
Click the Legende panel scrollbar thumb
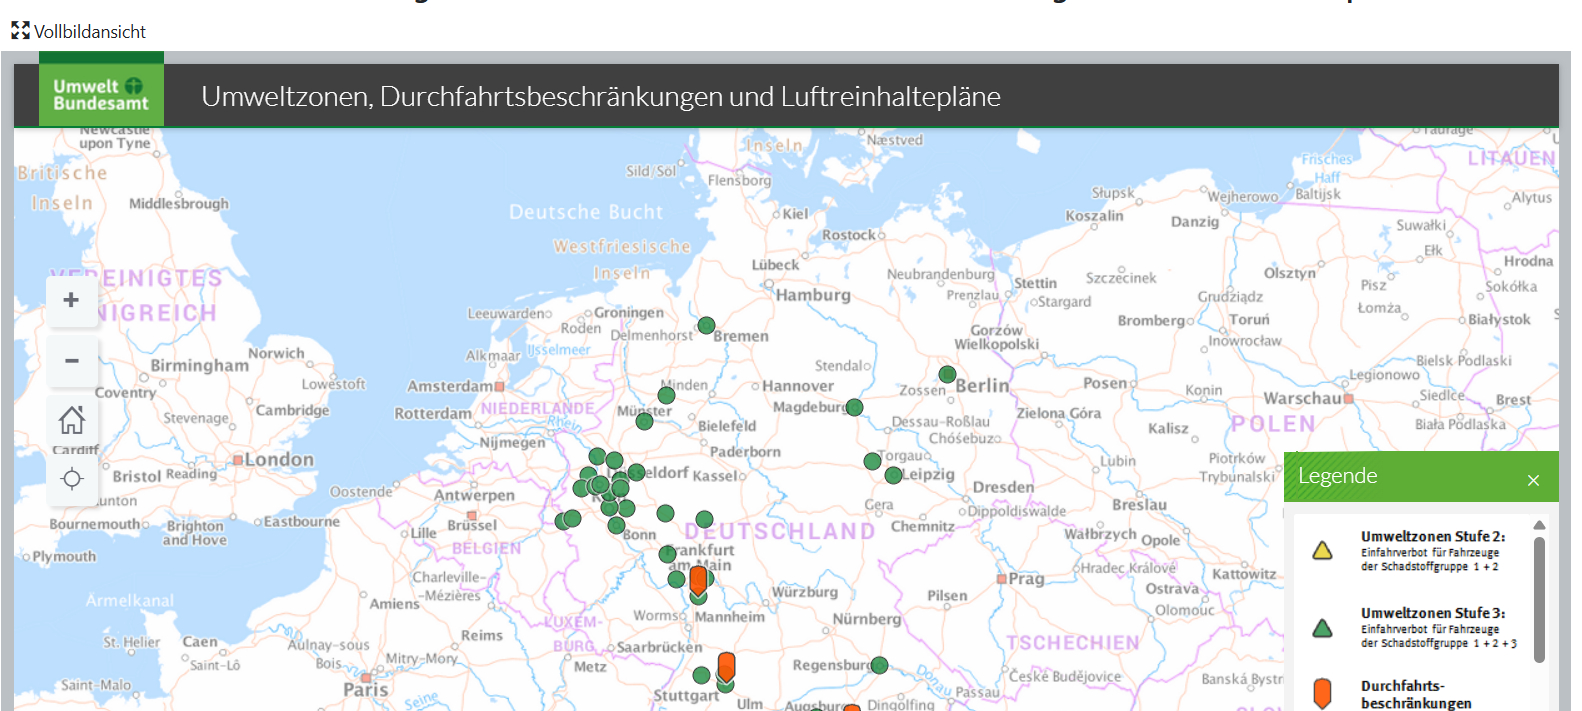point(1539,598)
